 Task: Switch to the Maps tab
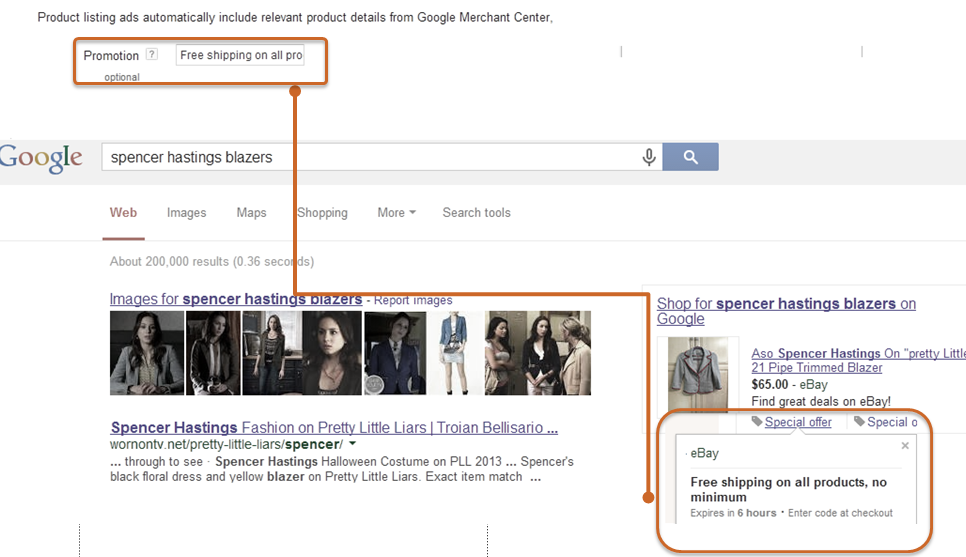[x=251, y=213]
